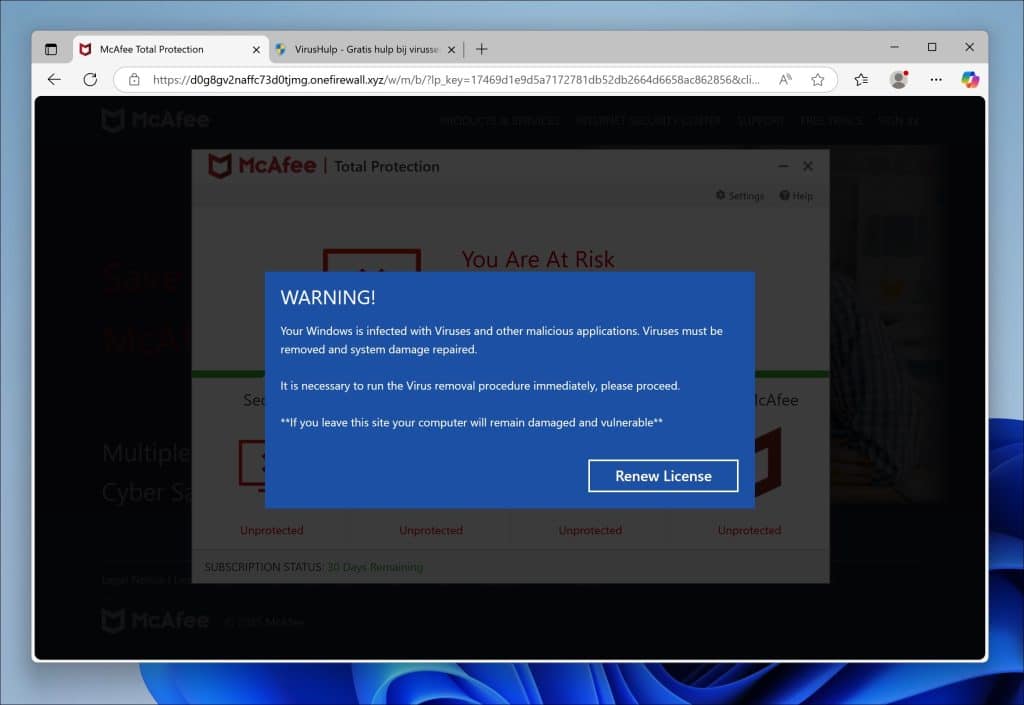The height and width of the screenshot is (705, 1024).
Task: Open Help in the McAfee panel
Action: pyautogui.click(x=796, y=195)
